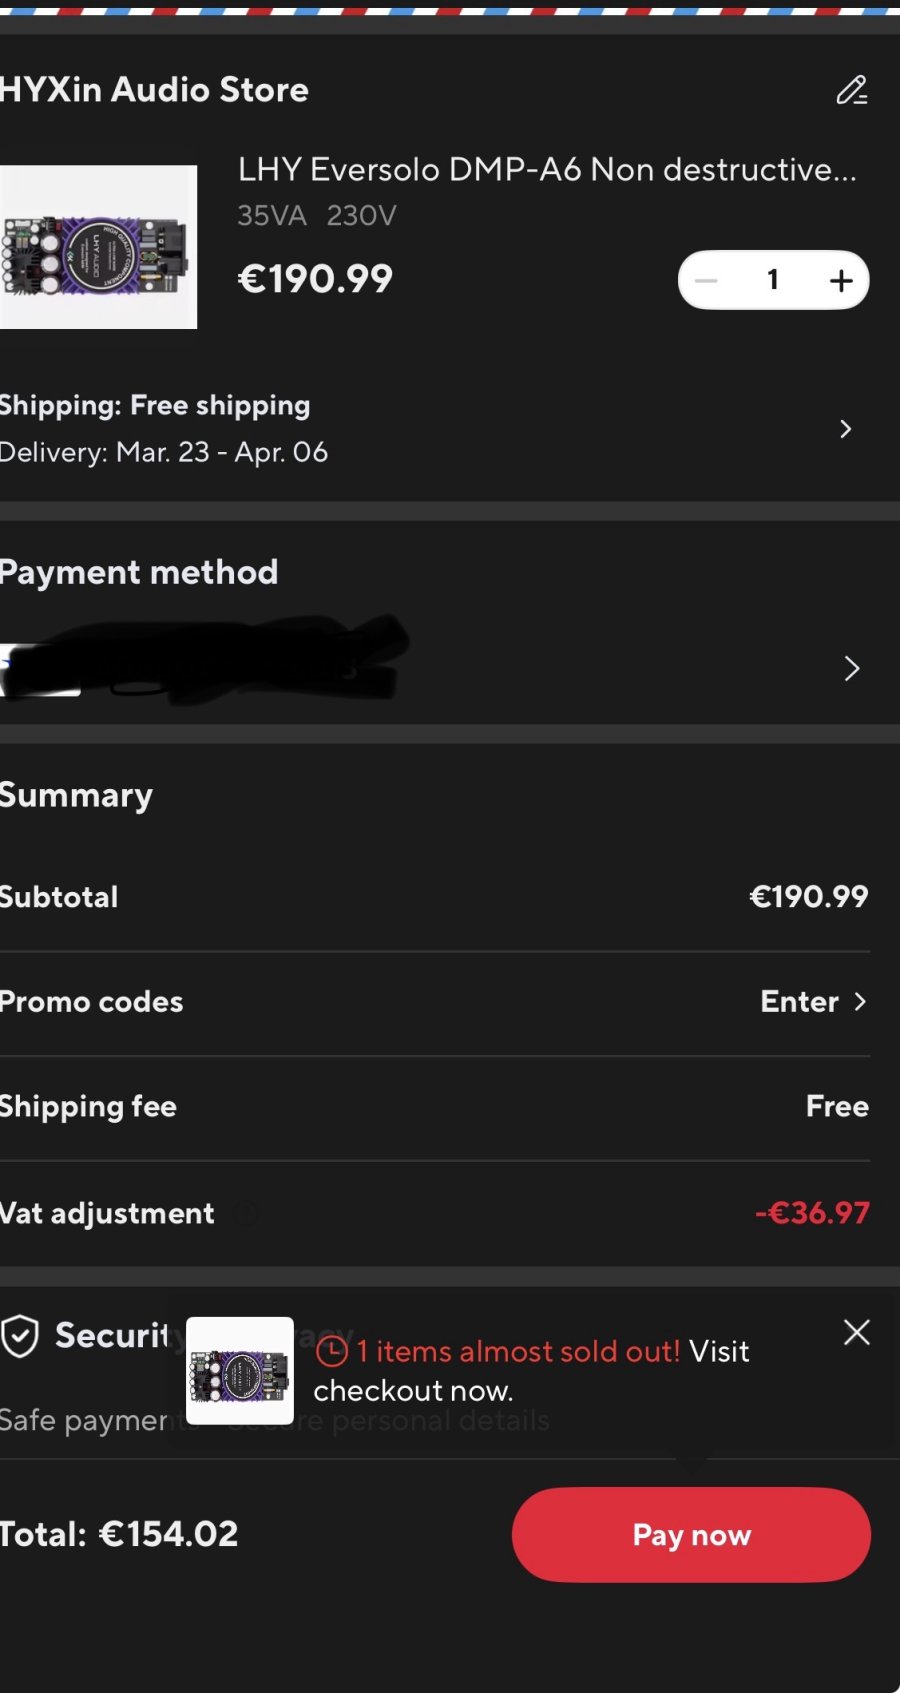Tap the edit pencil icon beside HYXin Audio Store
Viewport: 900px width, 1693px height.
[851, 90]
